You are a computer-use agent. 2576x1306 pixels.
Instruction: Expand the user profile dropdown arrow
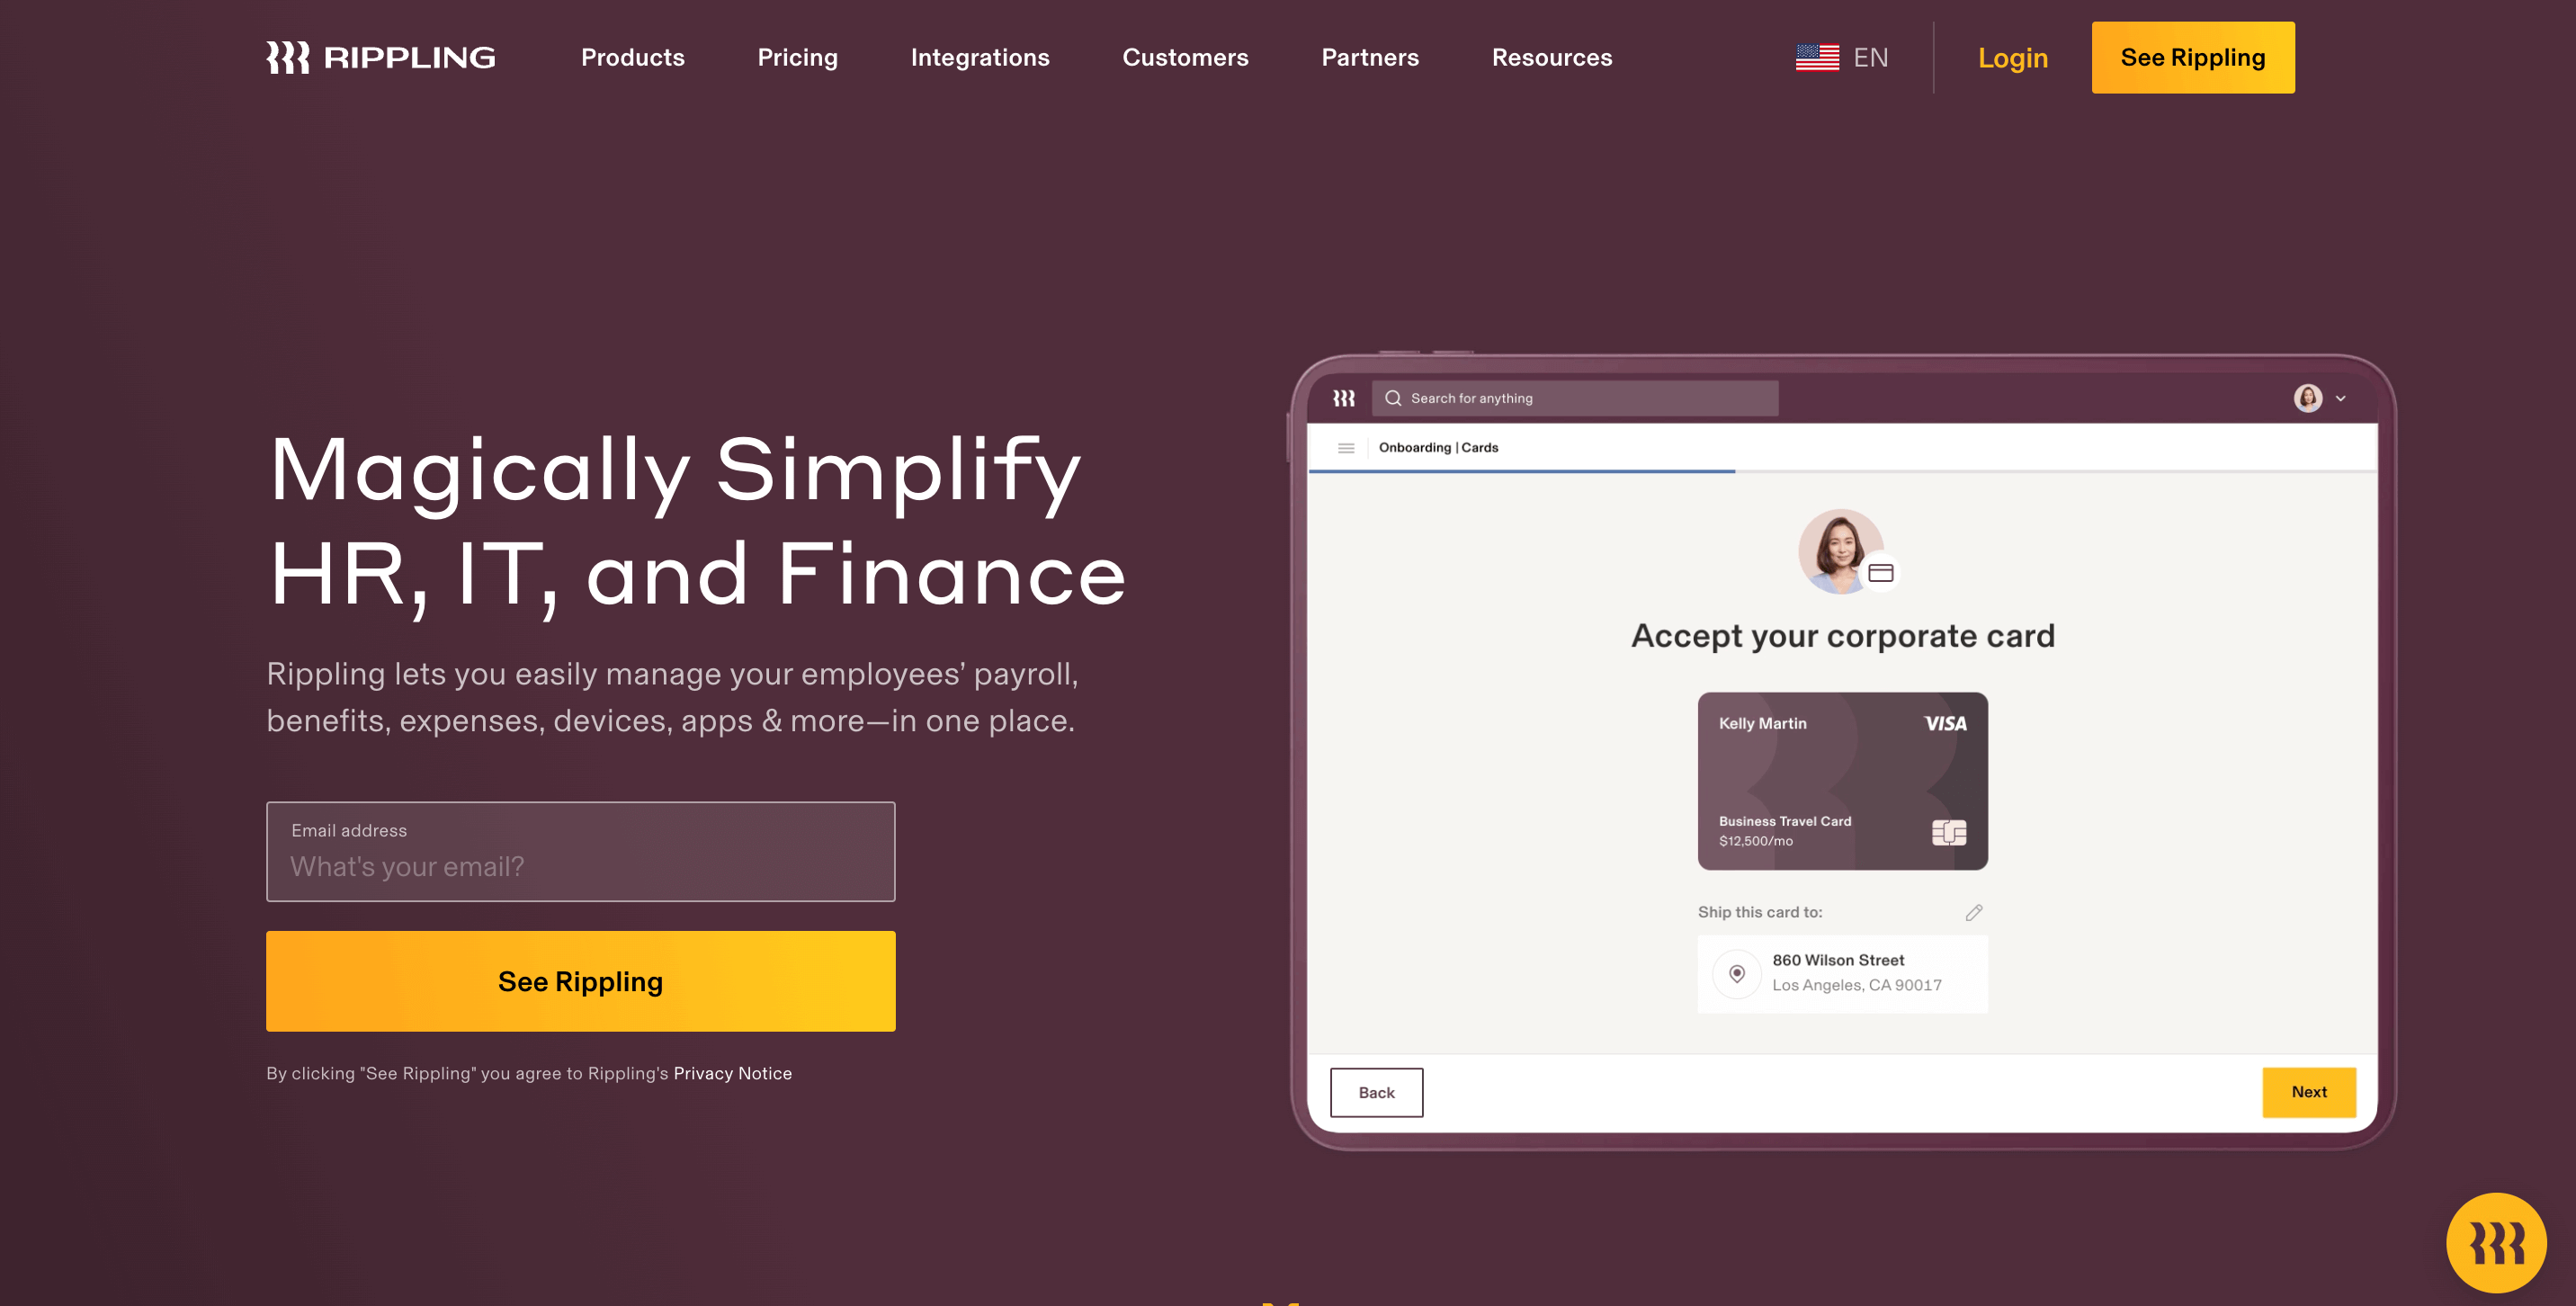coord(2341,398)
